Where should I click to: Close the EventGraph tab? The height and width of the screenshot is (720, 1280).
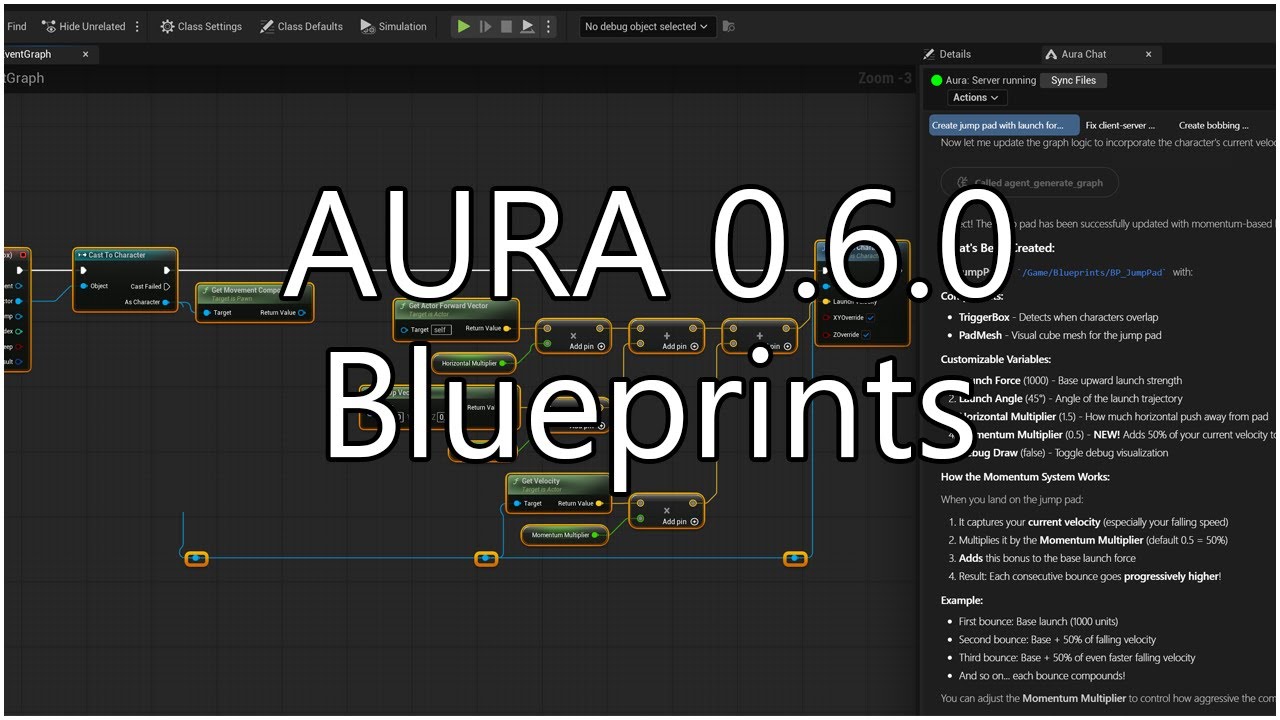(85, 54)
